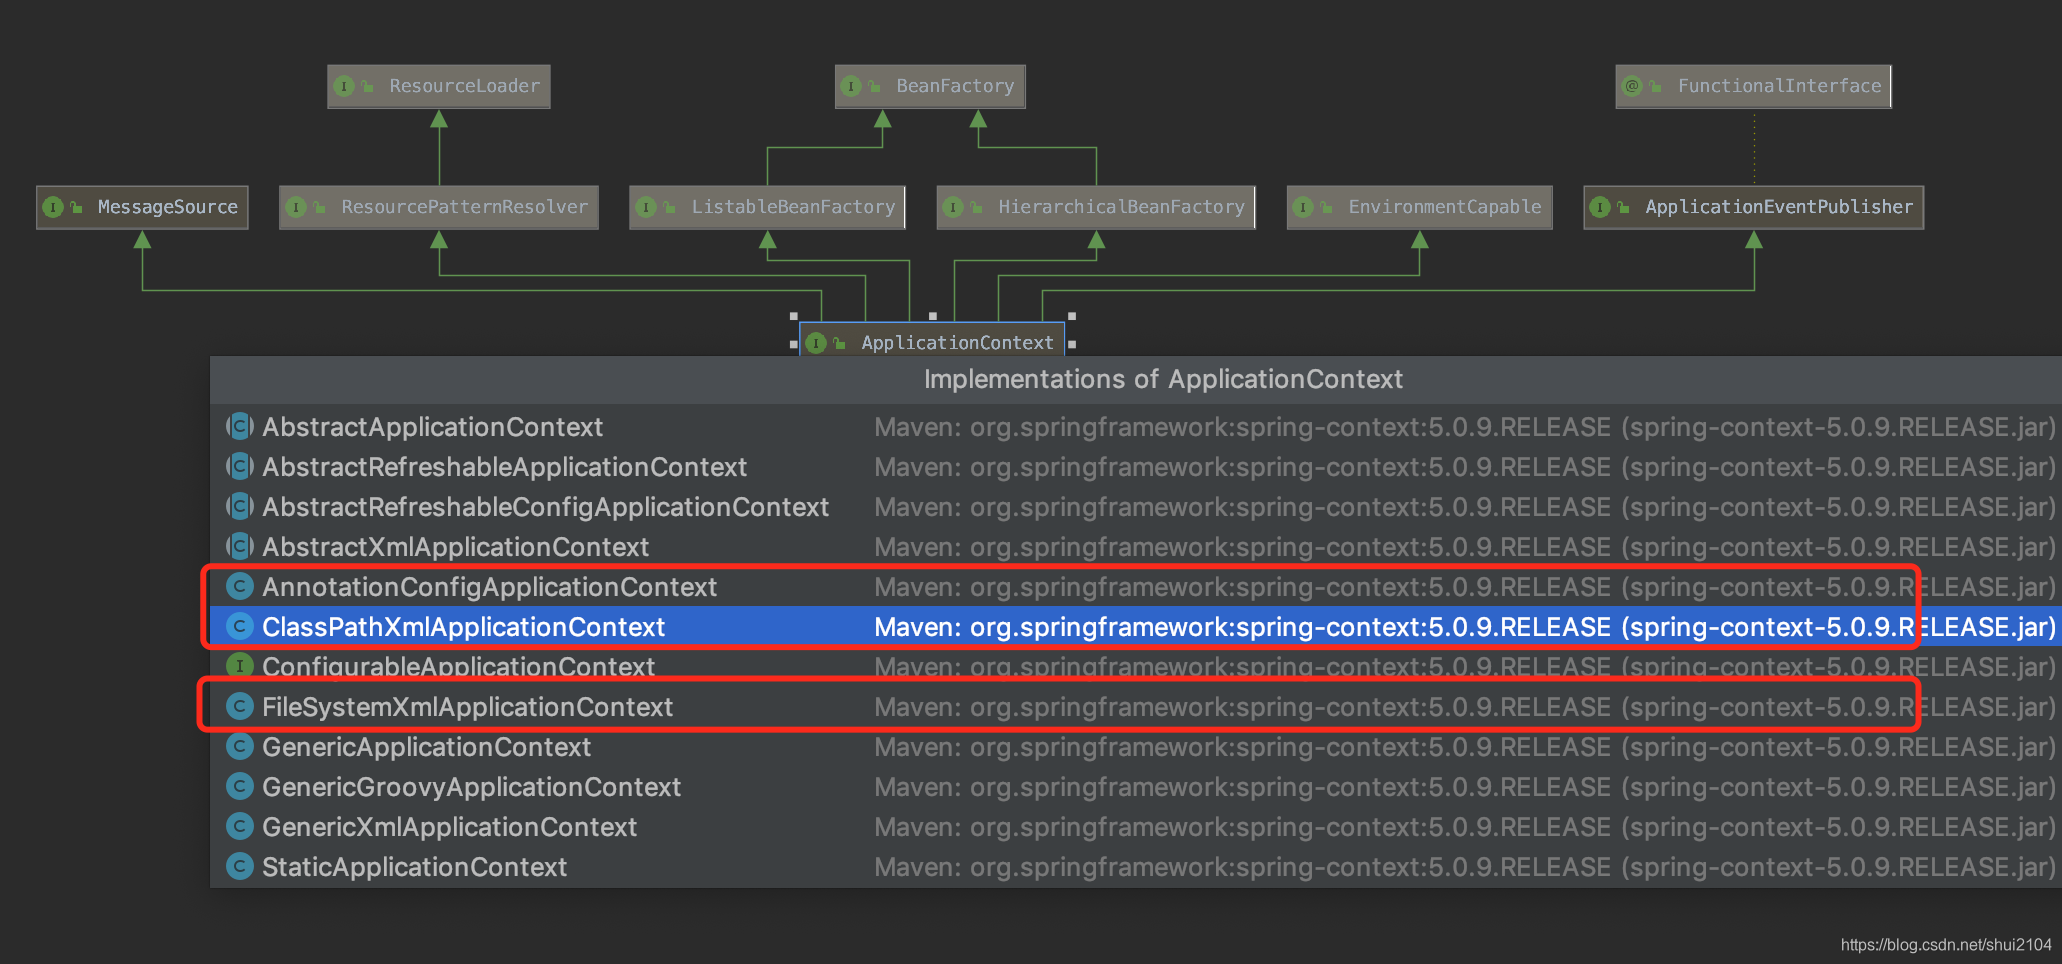Click the MessageSource node label
This screenshot has width=2062, height=964.
click(x=168, y=207)
